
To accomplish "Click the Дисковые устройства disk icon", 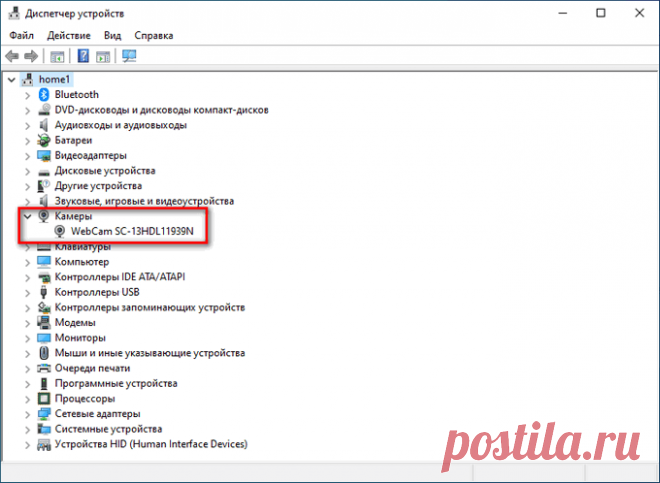I will (44, 171).
